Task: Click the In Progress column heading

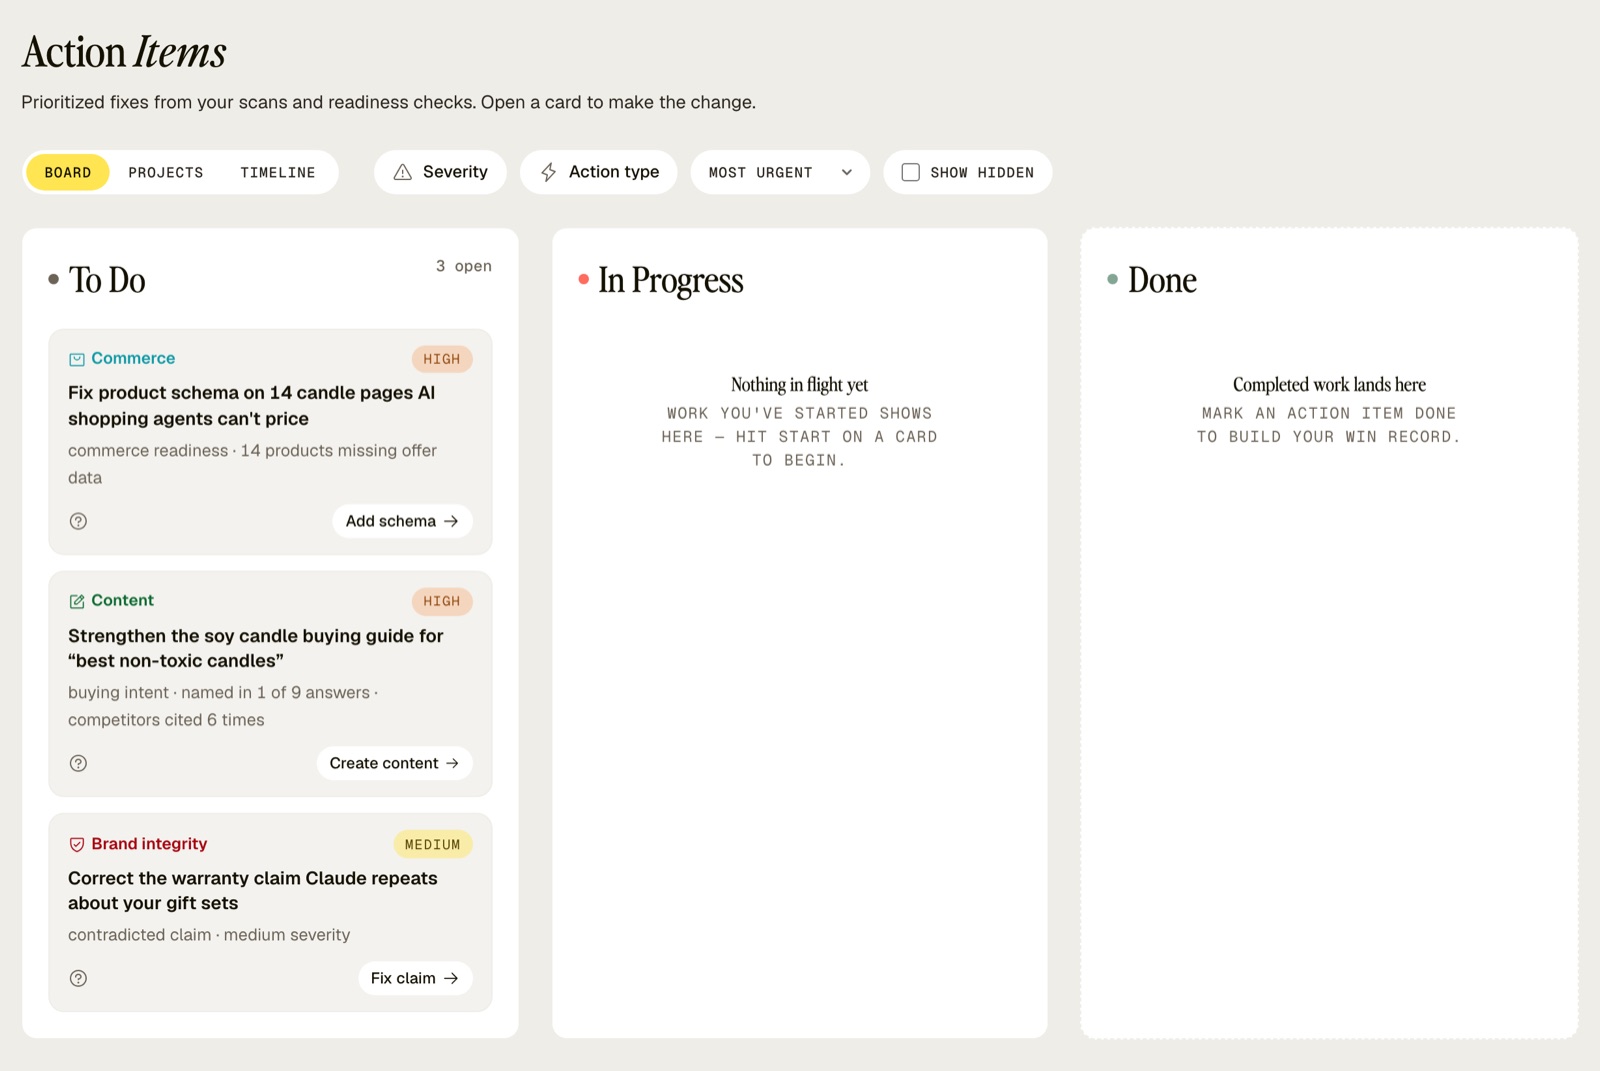Action: click(671, 280)
